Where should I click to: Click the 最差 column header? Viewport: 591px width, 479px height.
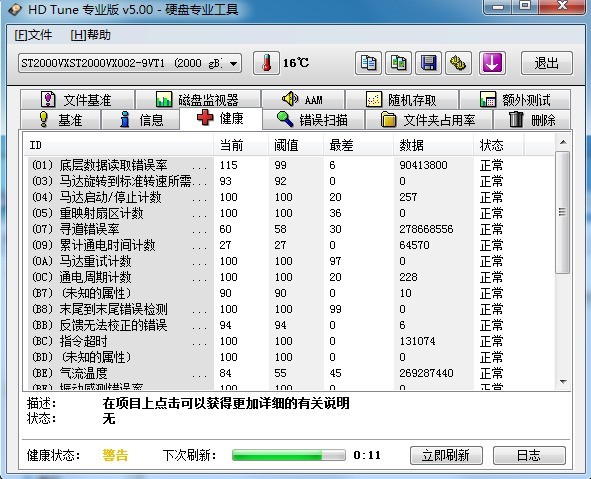[358, 145]
